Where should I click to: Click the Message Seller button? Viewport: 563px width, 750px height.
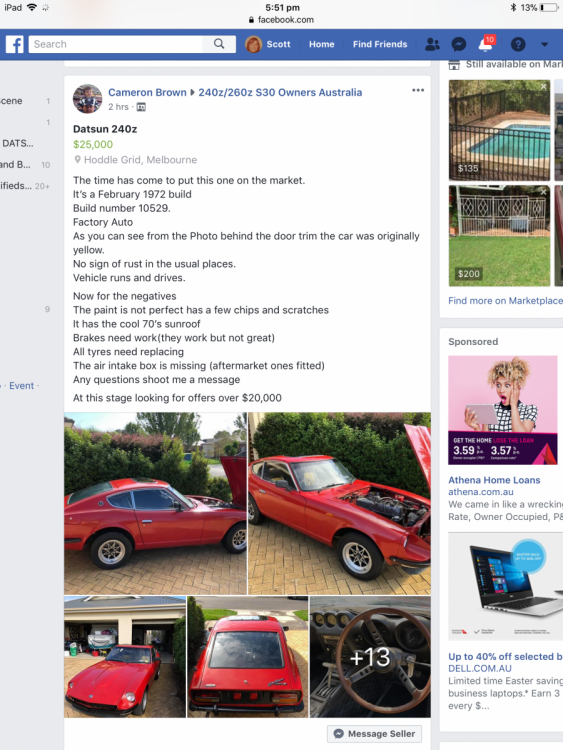[374, 733]
